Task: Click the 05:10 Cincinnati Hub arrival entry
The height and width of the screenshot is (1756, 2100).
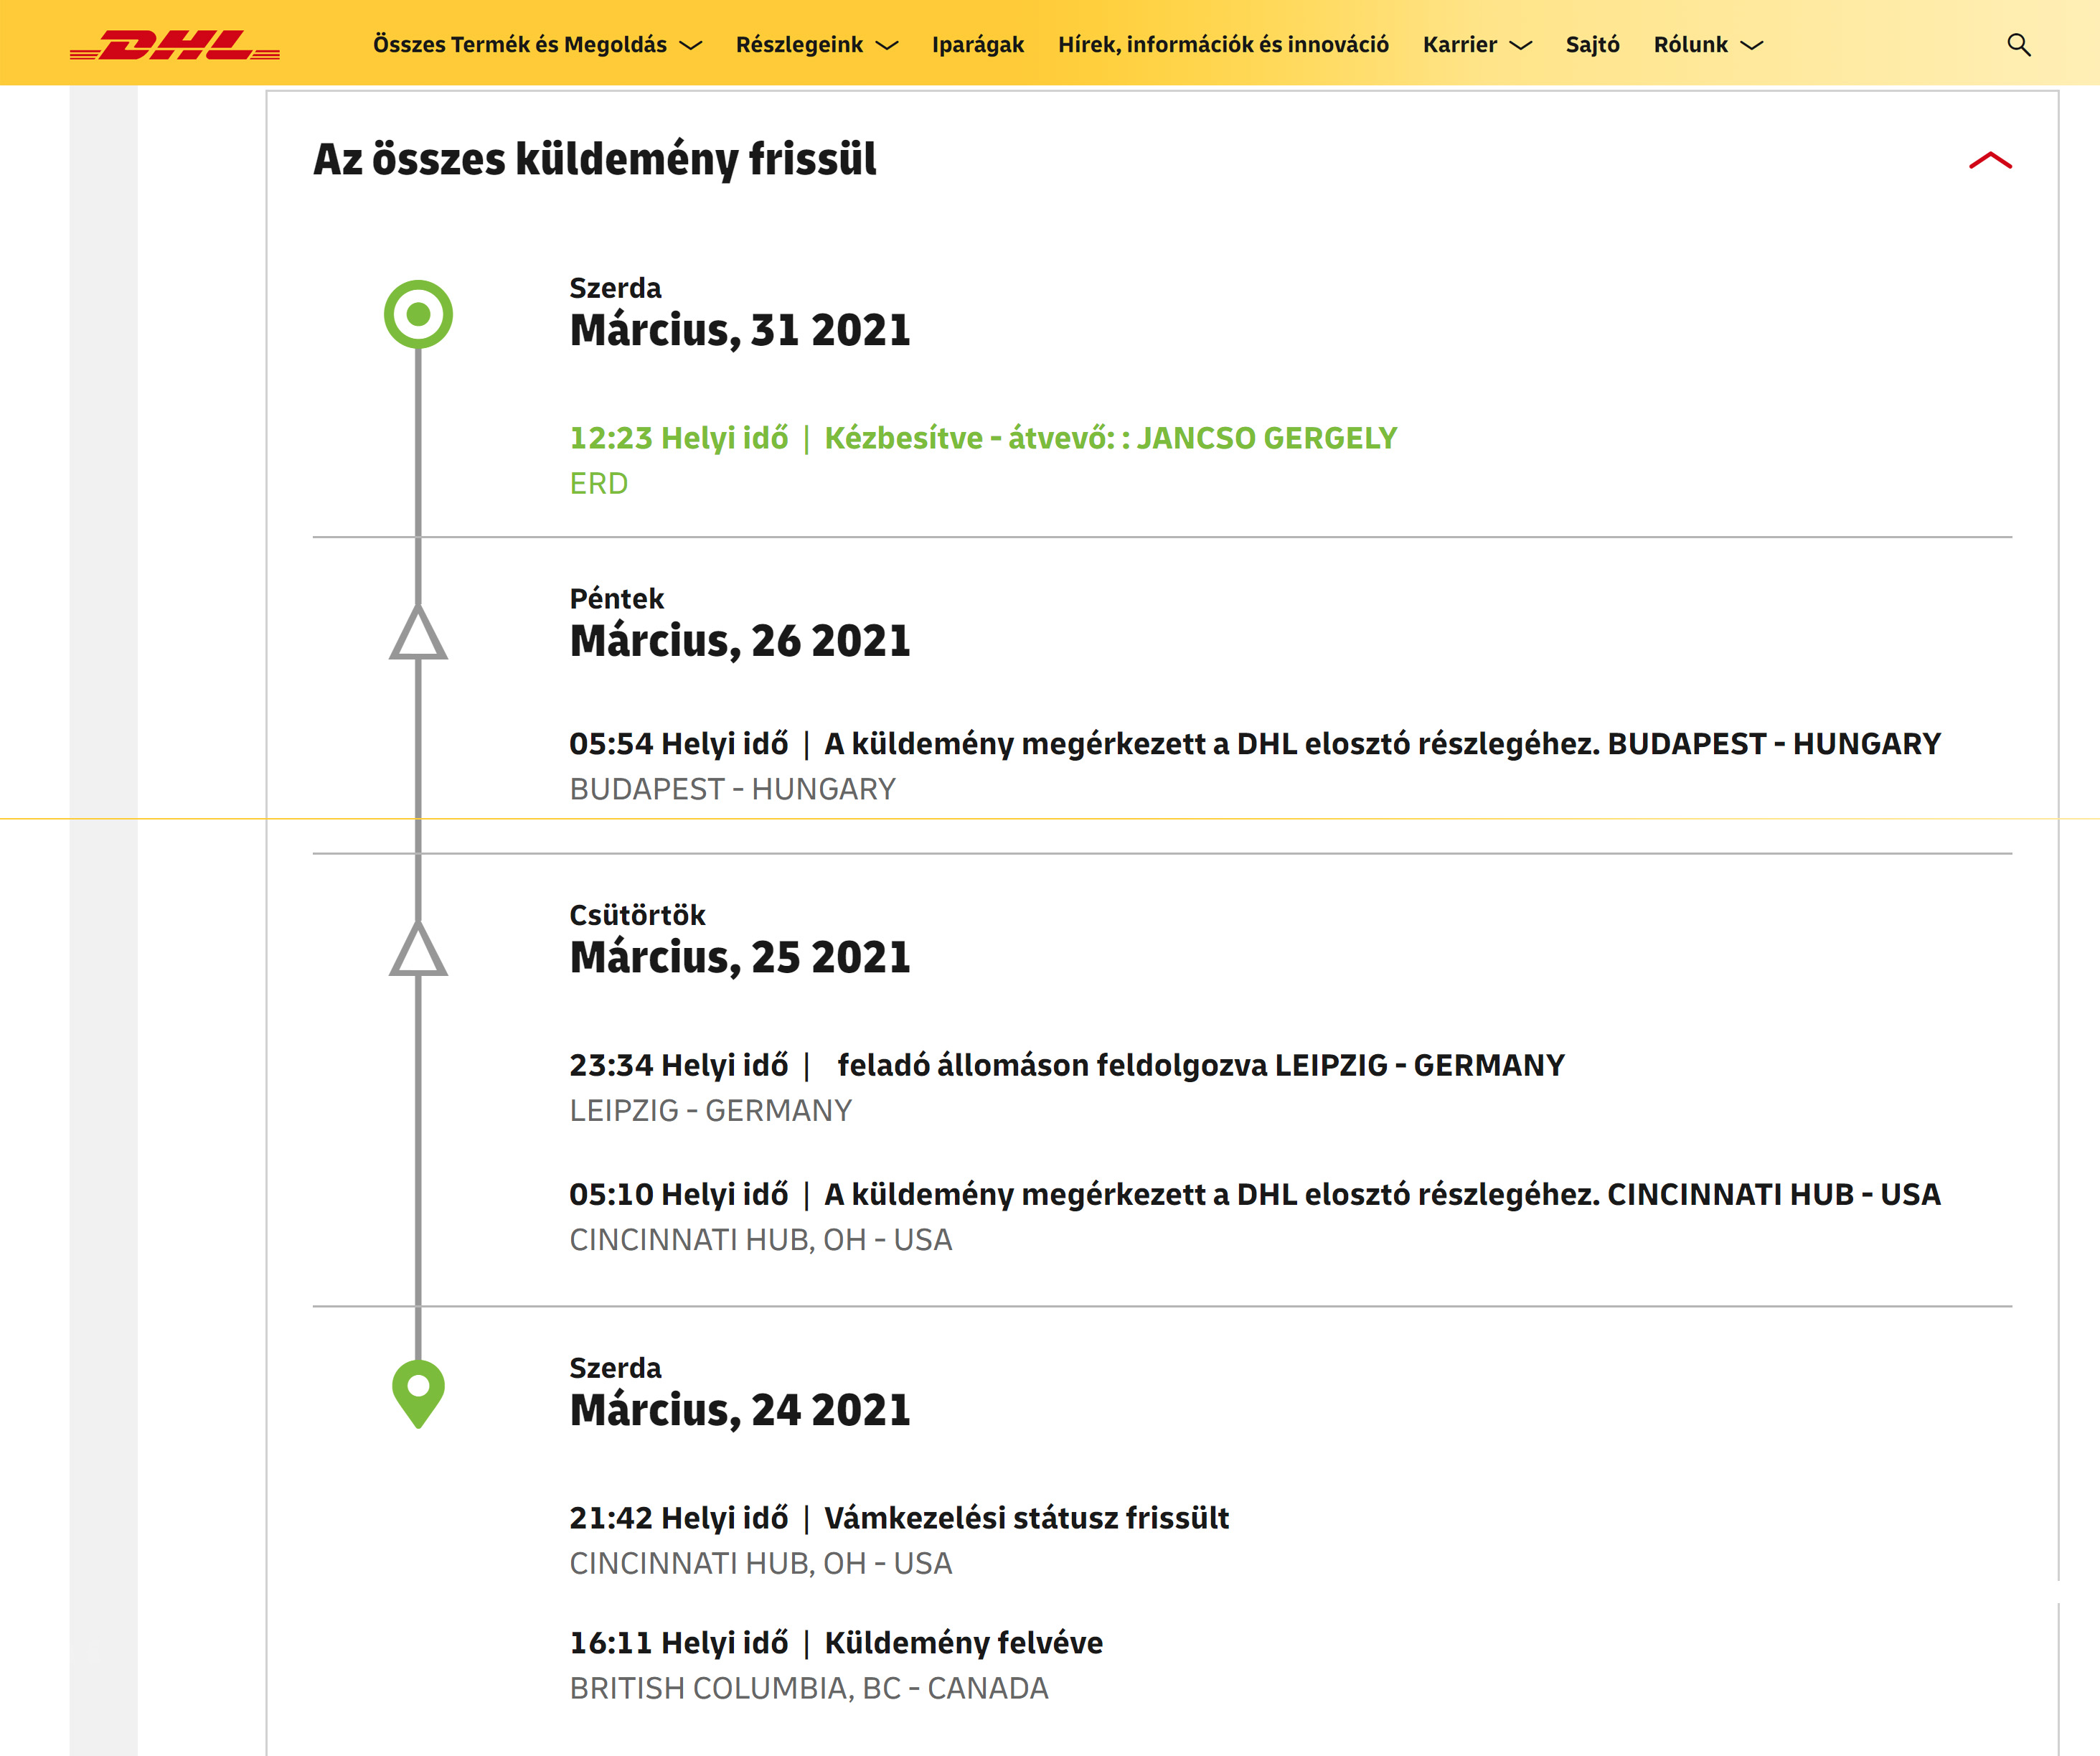Action: tap(1255, 1194)
